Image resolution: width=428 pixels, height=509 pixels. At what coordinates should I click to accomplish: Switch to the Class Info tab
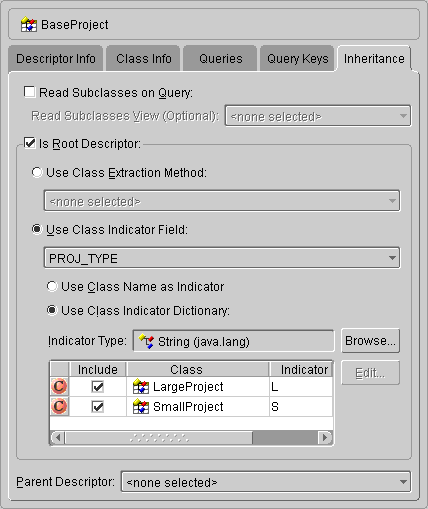coord(144,59)
